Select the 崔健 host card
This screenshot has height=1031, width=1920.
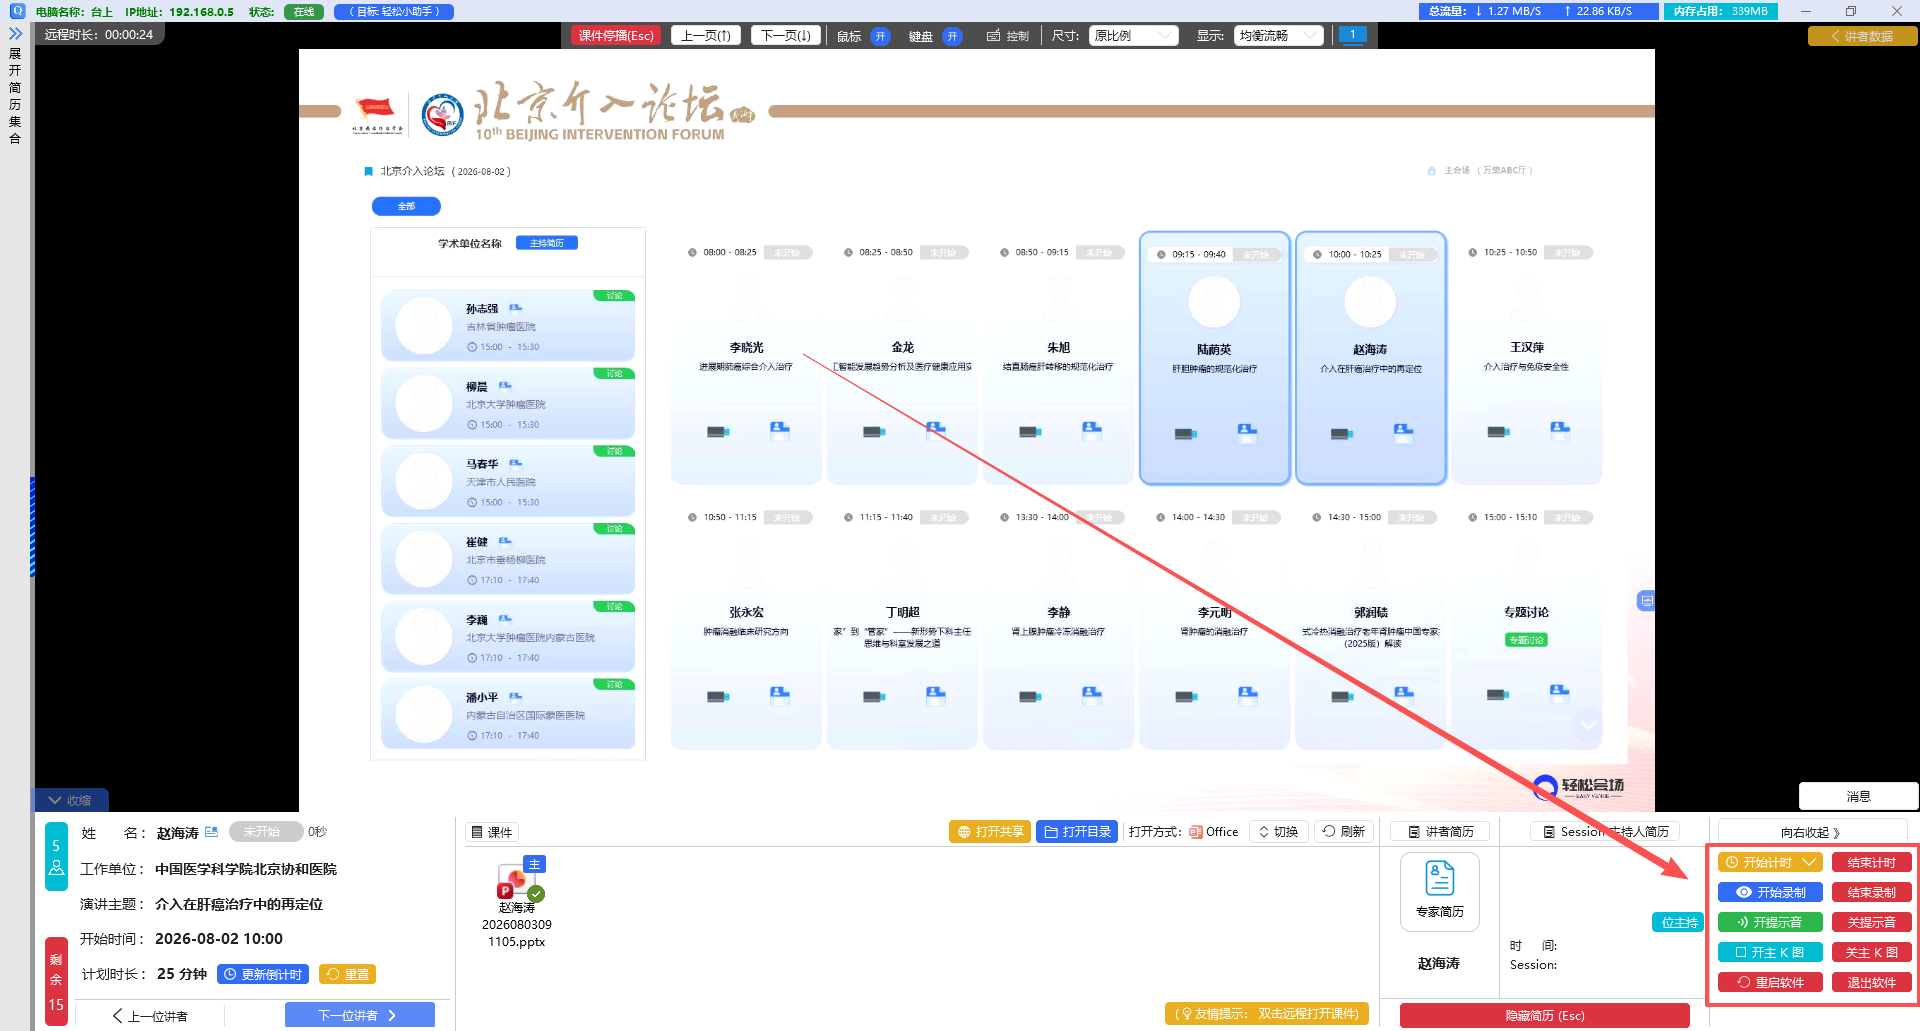pos(508,558)
